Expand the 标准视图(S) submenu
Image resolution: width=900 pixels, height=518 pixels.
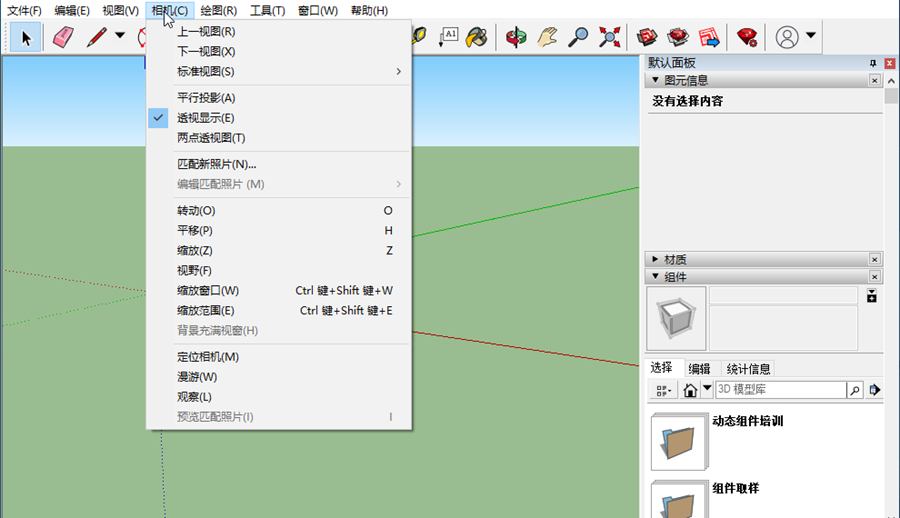[x=279, y=72]
